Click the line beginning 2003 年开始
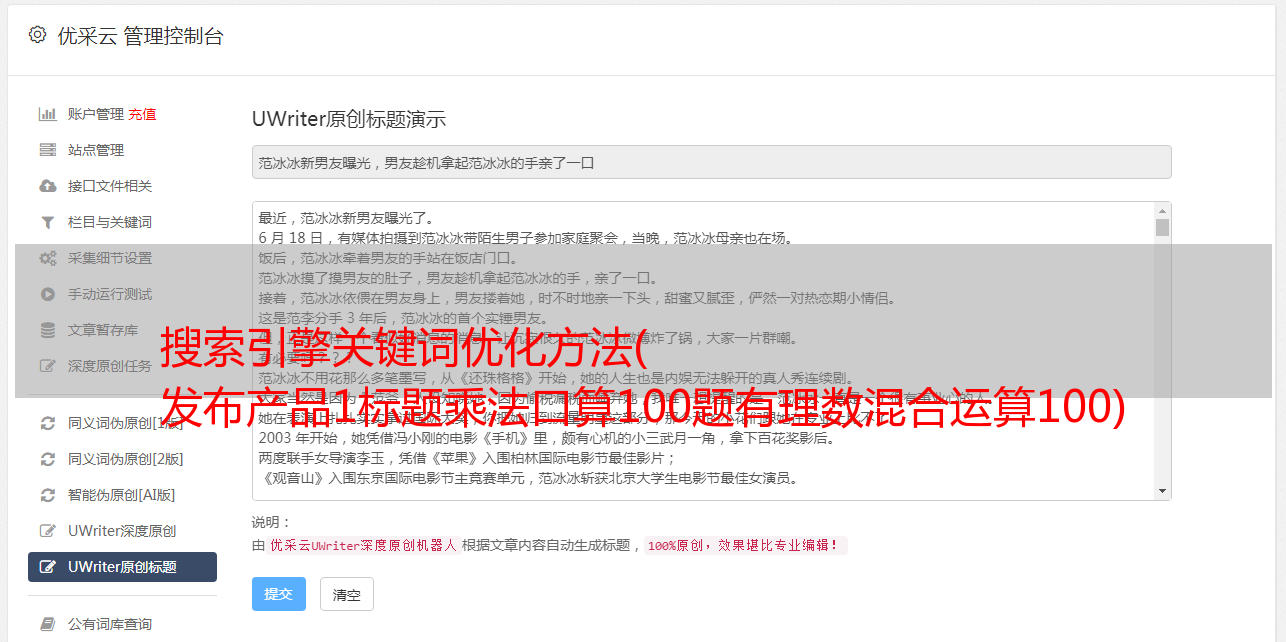 [547, 438]
